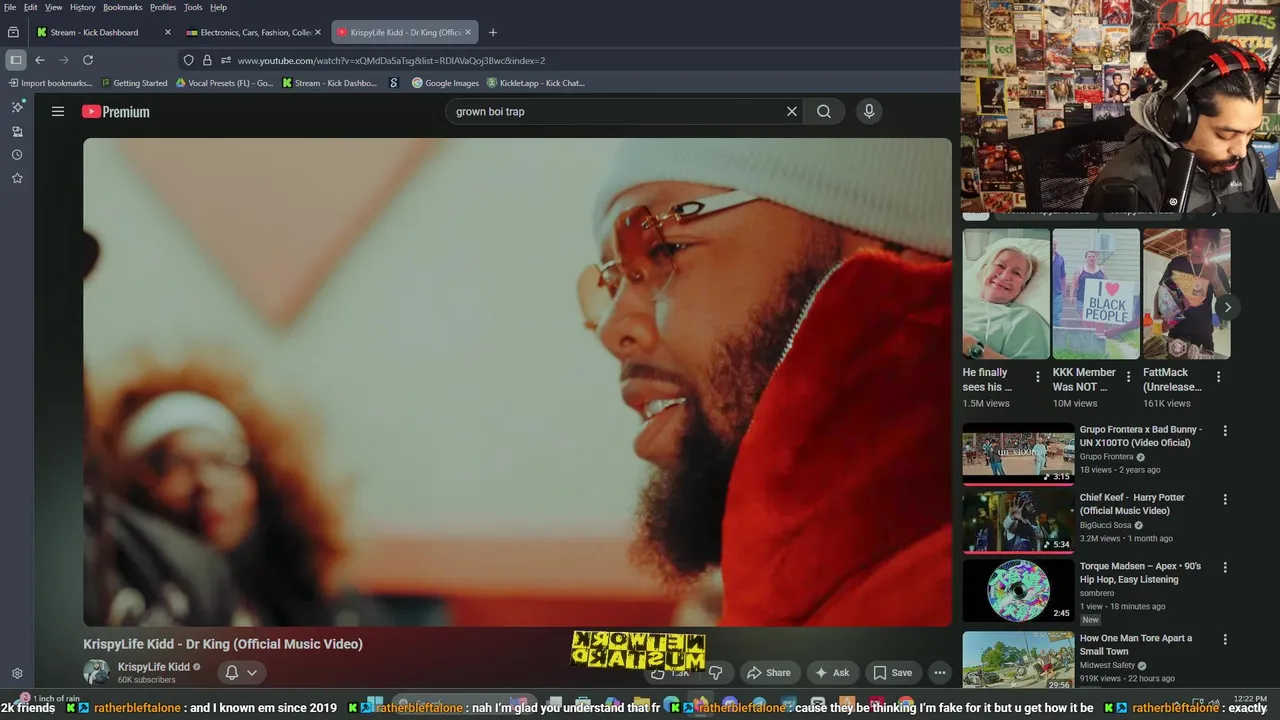Click the YouTube search magnifier button

click(824, 112)
